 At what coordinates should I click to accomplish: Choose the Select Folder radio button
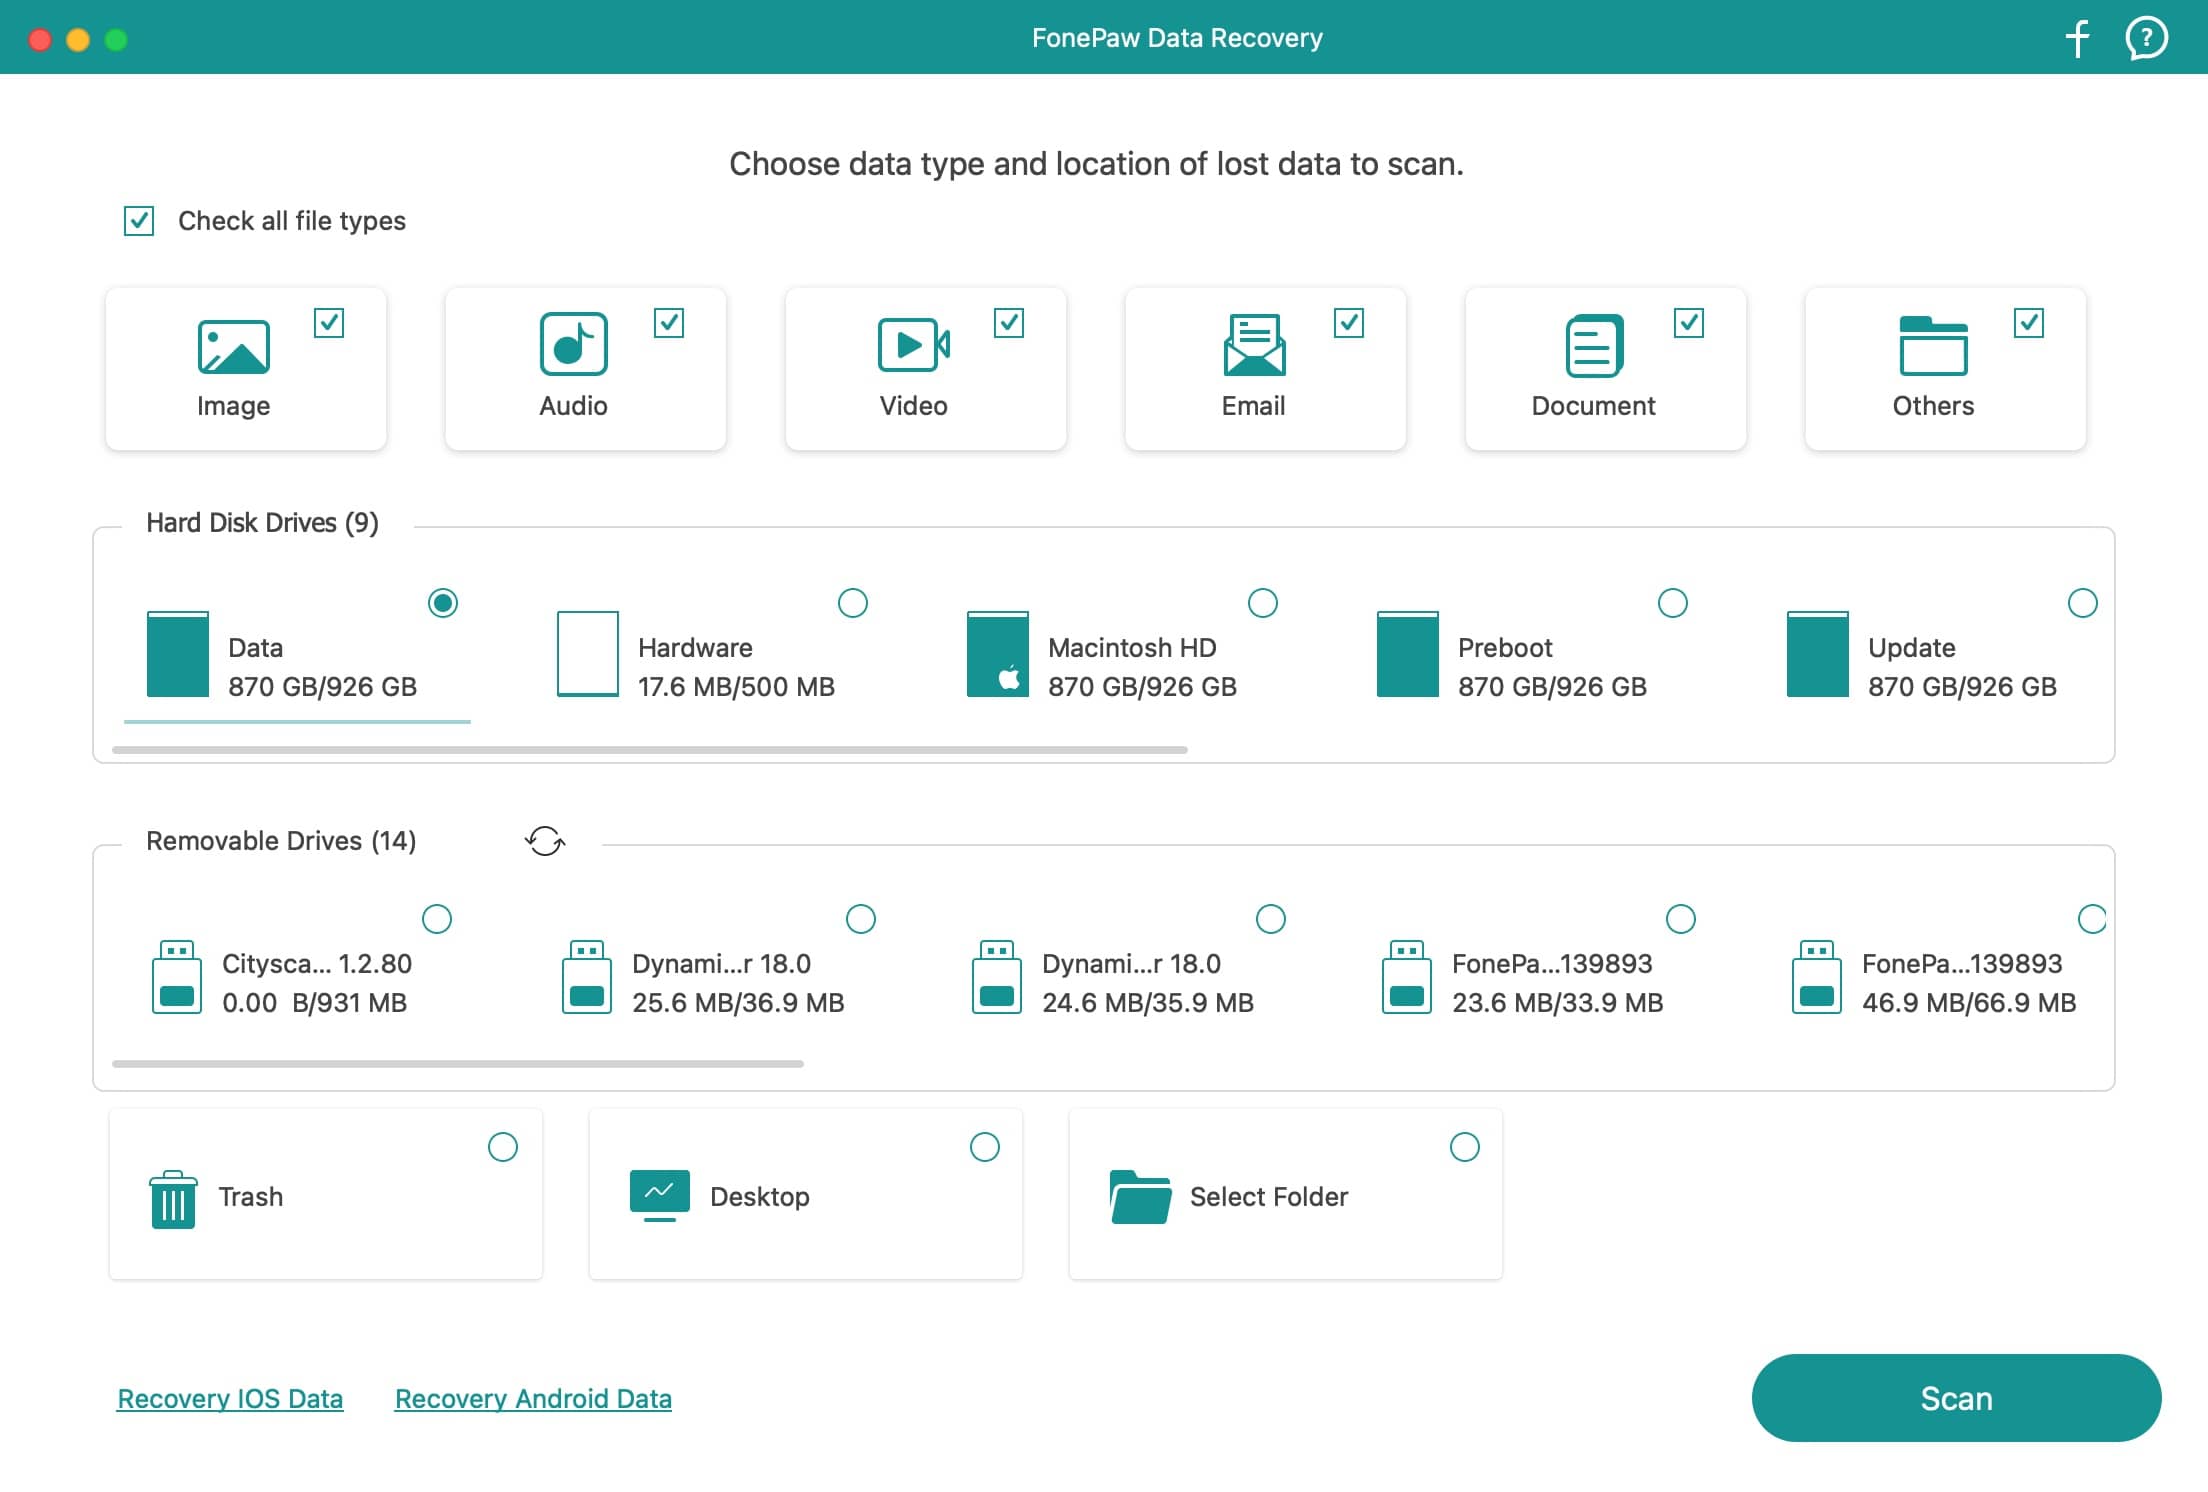(1465, 1147)
